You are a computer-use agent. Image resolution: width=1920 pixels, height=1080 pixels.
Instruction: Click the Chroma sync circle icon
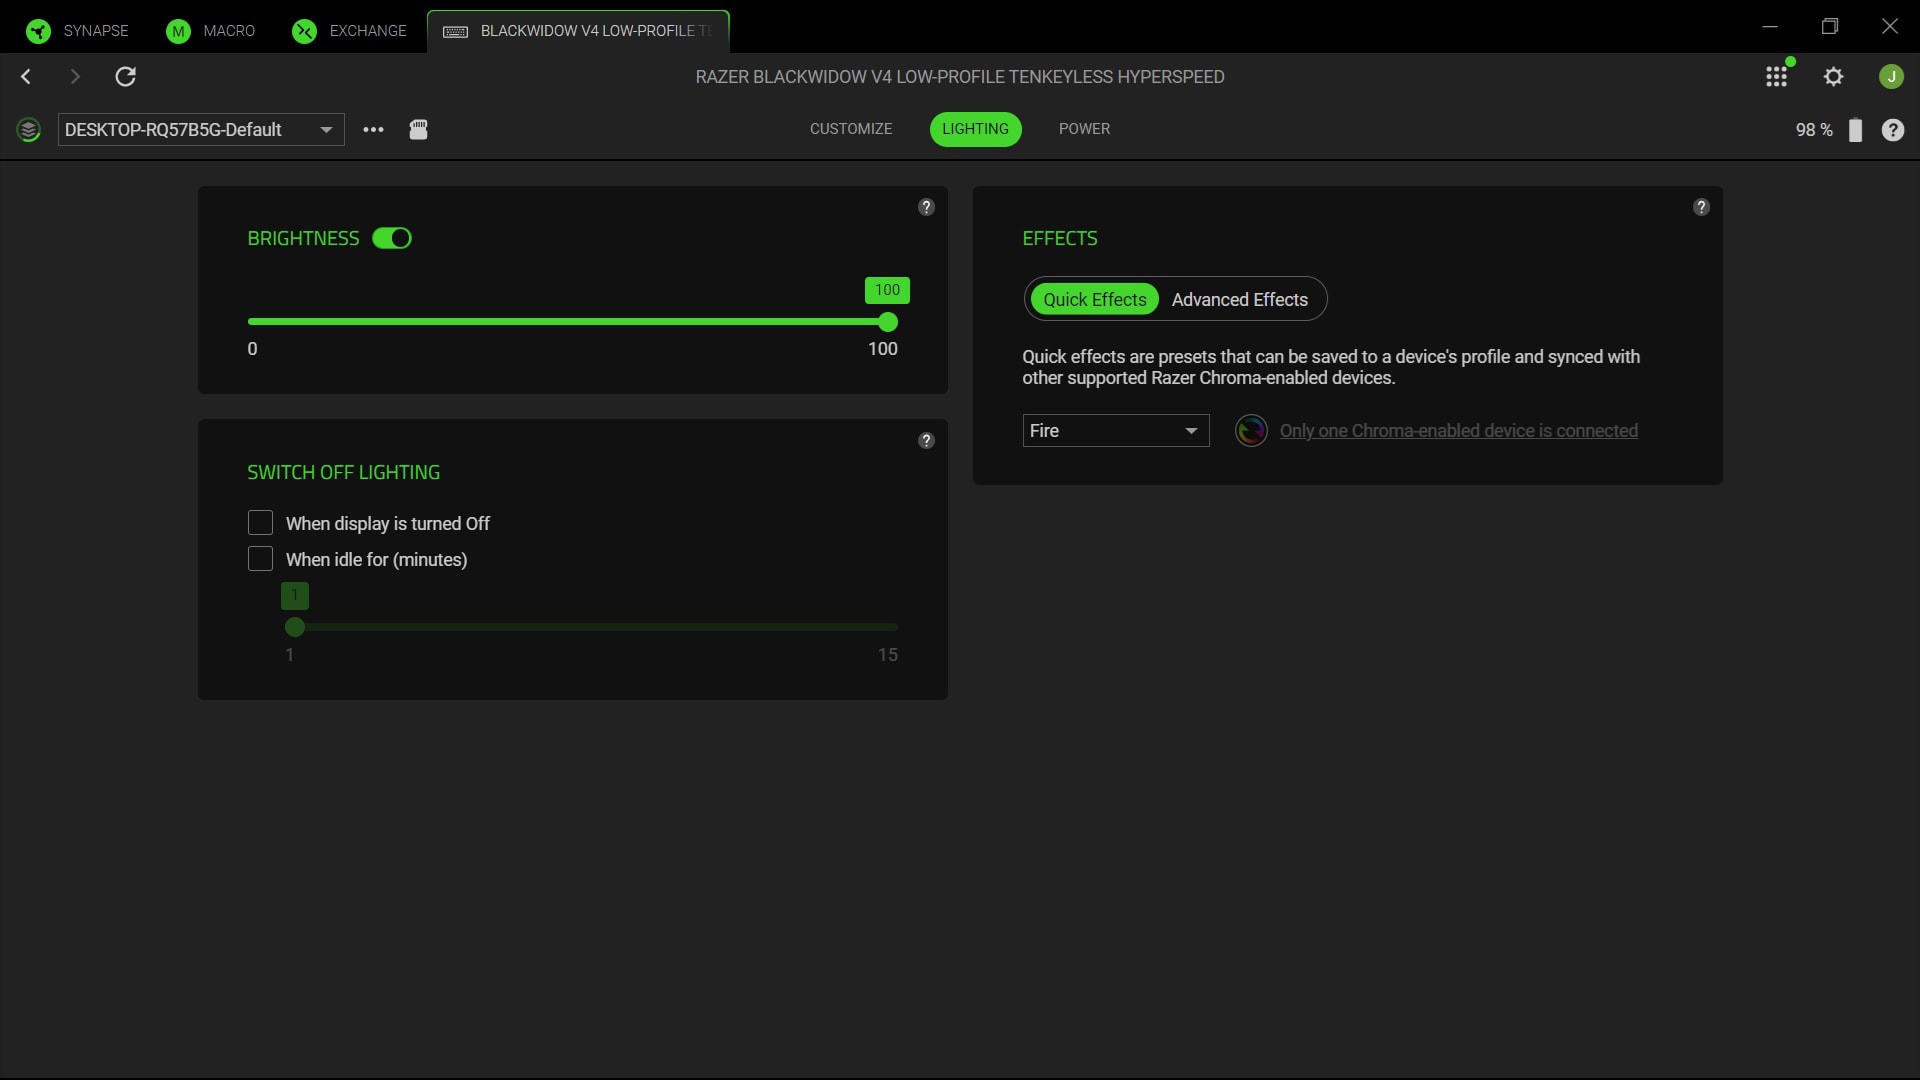tap(1251, 431)
